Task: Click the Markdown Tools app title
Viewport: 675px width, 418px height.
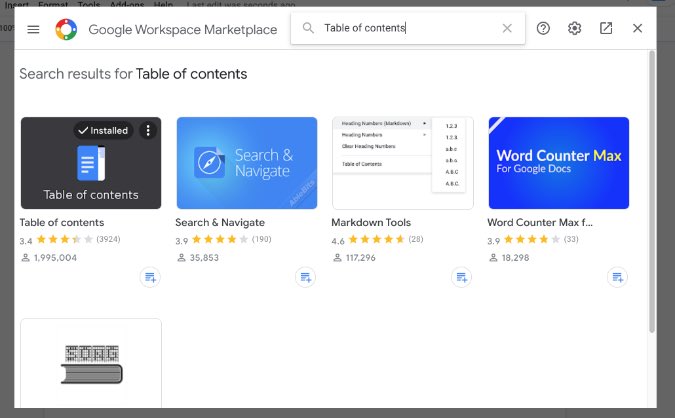Action: click(371, 223)
